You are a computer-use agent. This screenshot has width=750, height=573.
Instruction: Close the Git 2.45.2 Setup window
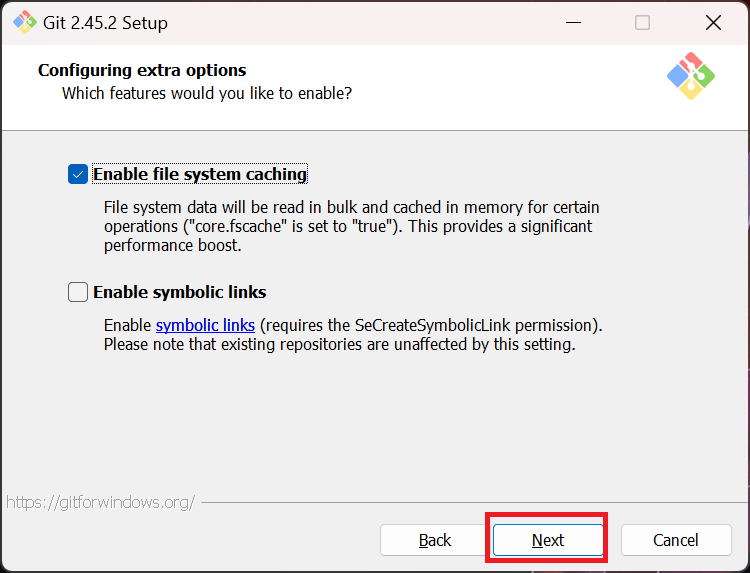tap(713, 22)
